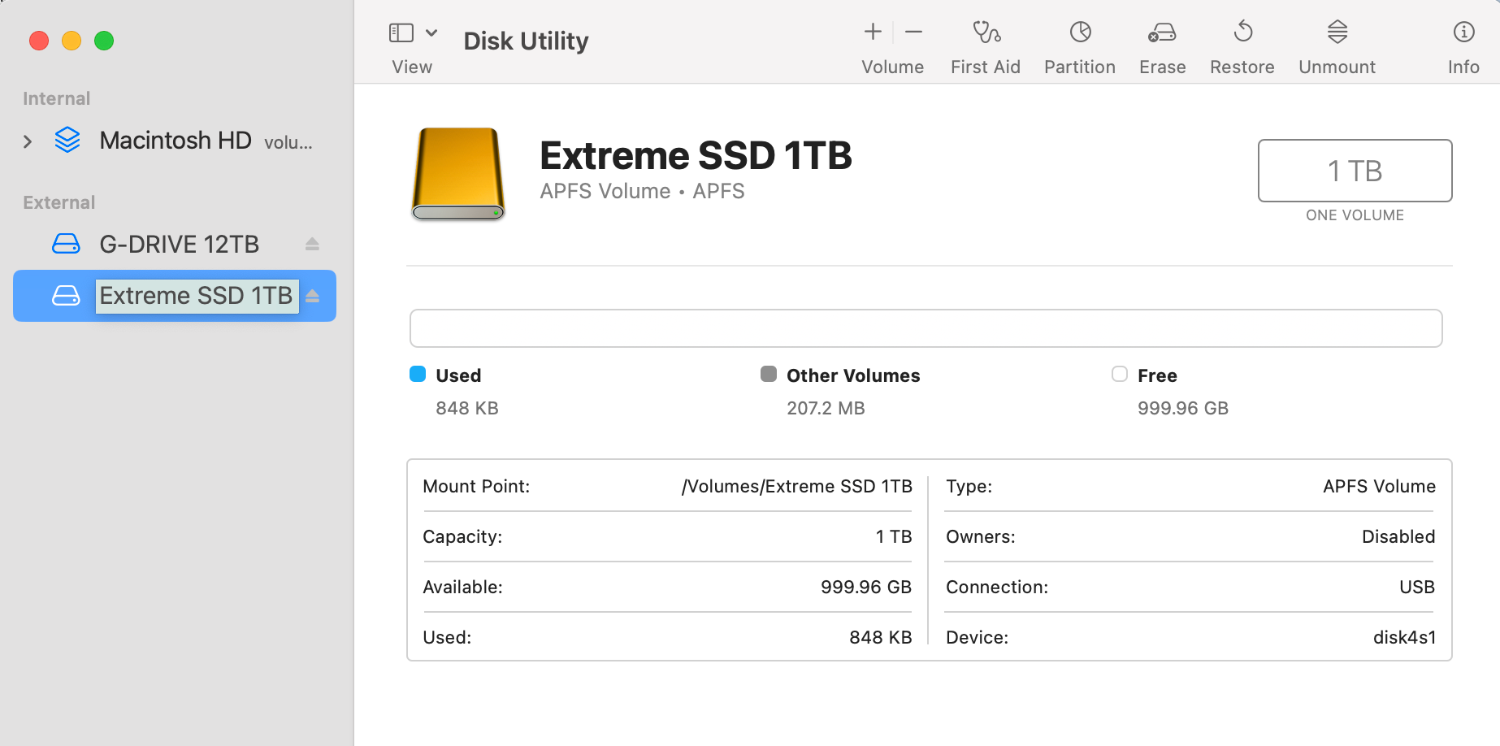1500x746 pixels.
Task: Click the Extreme SSD 1TB drive icon in sidebar
Action: point(66,296)
